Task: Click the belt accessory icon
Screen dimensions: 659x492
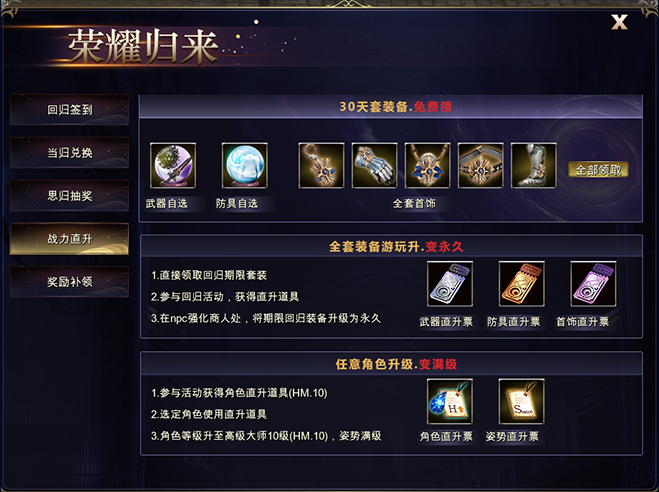Action: (480, 165)
